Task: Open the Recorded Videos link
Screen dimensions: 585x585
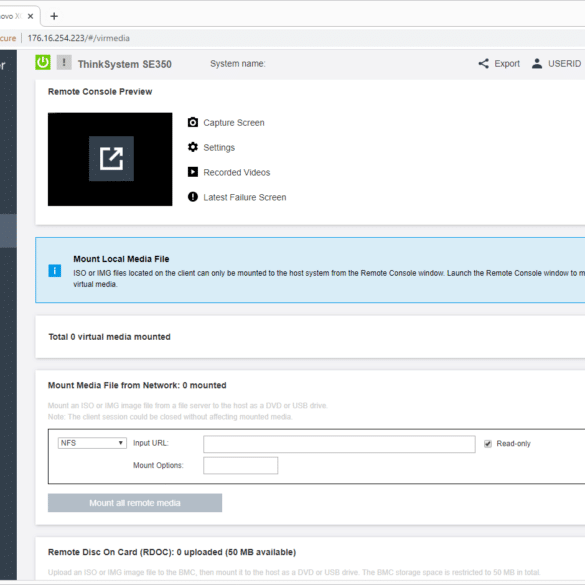Action: [x=237, y=172]
